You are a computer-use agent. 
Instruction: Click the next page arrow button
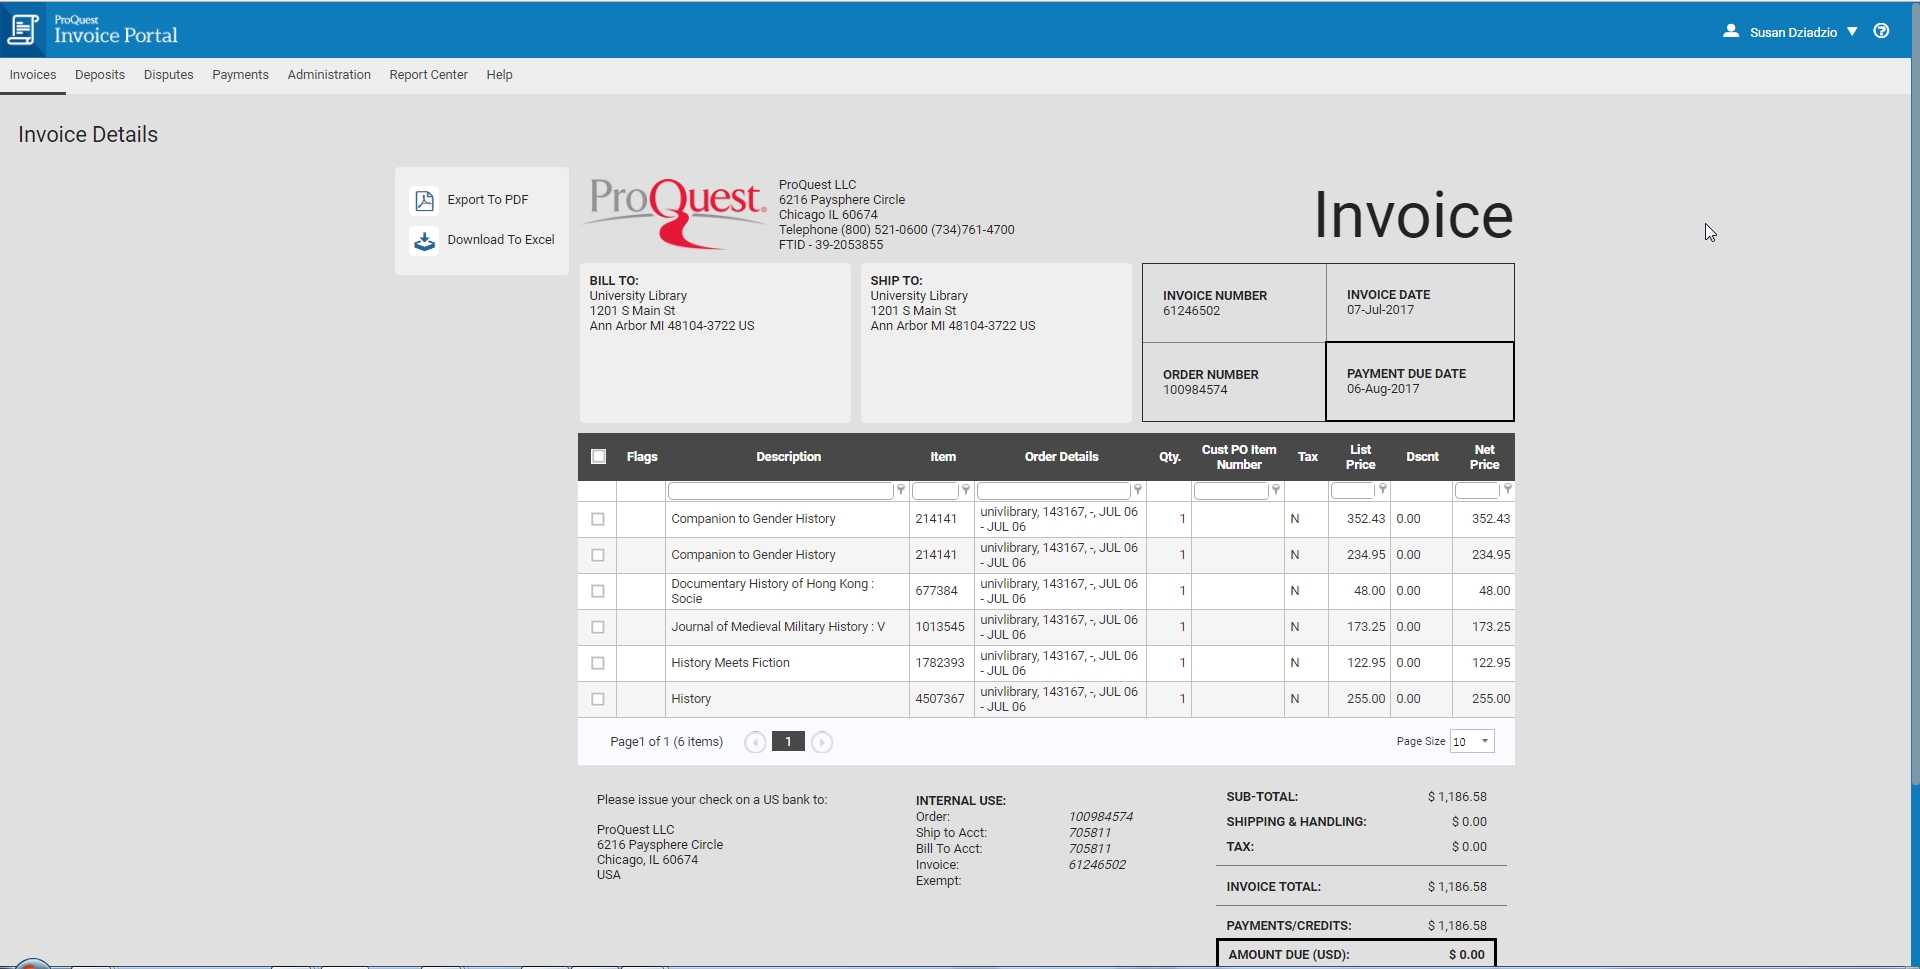click(822, 741)
